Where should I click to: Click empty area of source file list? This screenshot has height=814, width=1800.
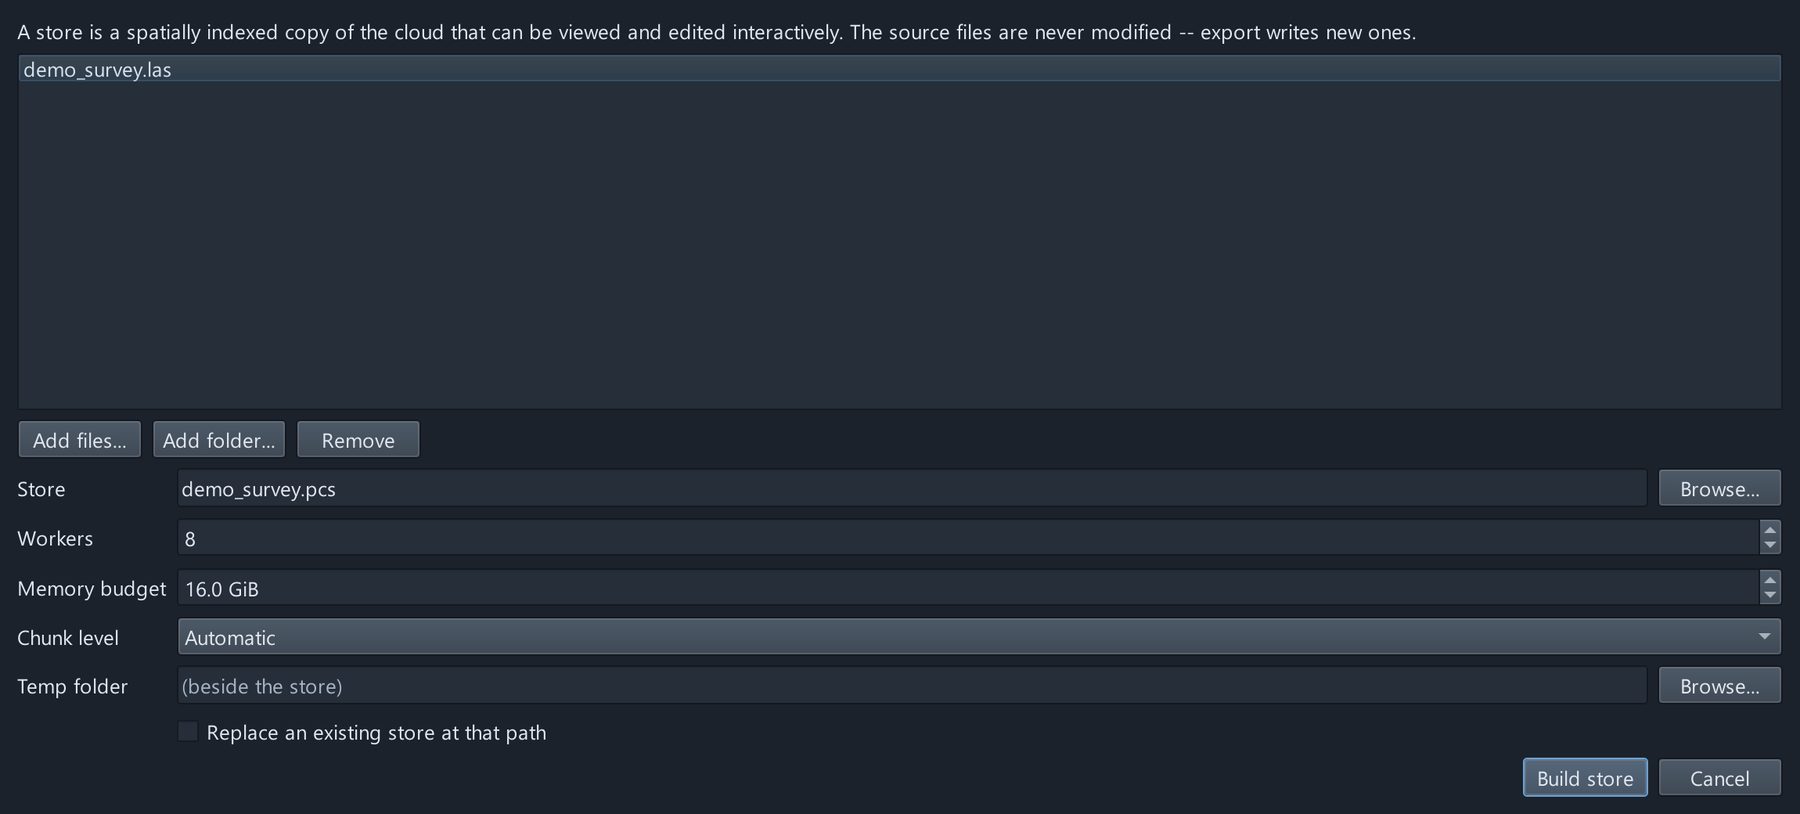click(x=899, y=245)
